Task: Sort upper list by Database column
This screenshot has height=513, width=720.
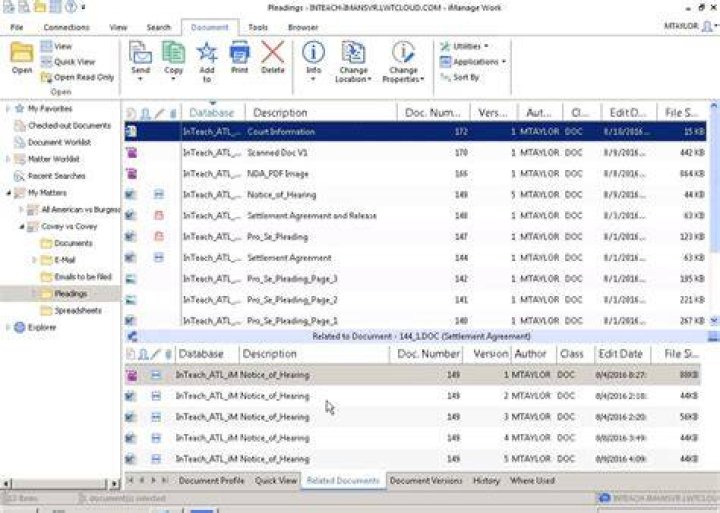Action: (214, 113)
